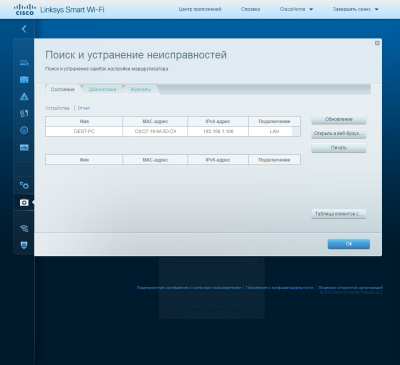Open the Device List sidebar icon
The height and width of the screenshot is (365, 400).
click(24, 63)
